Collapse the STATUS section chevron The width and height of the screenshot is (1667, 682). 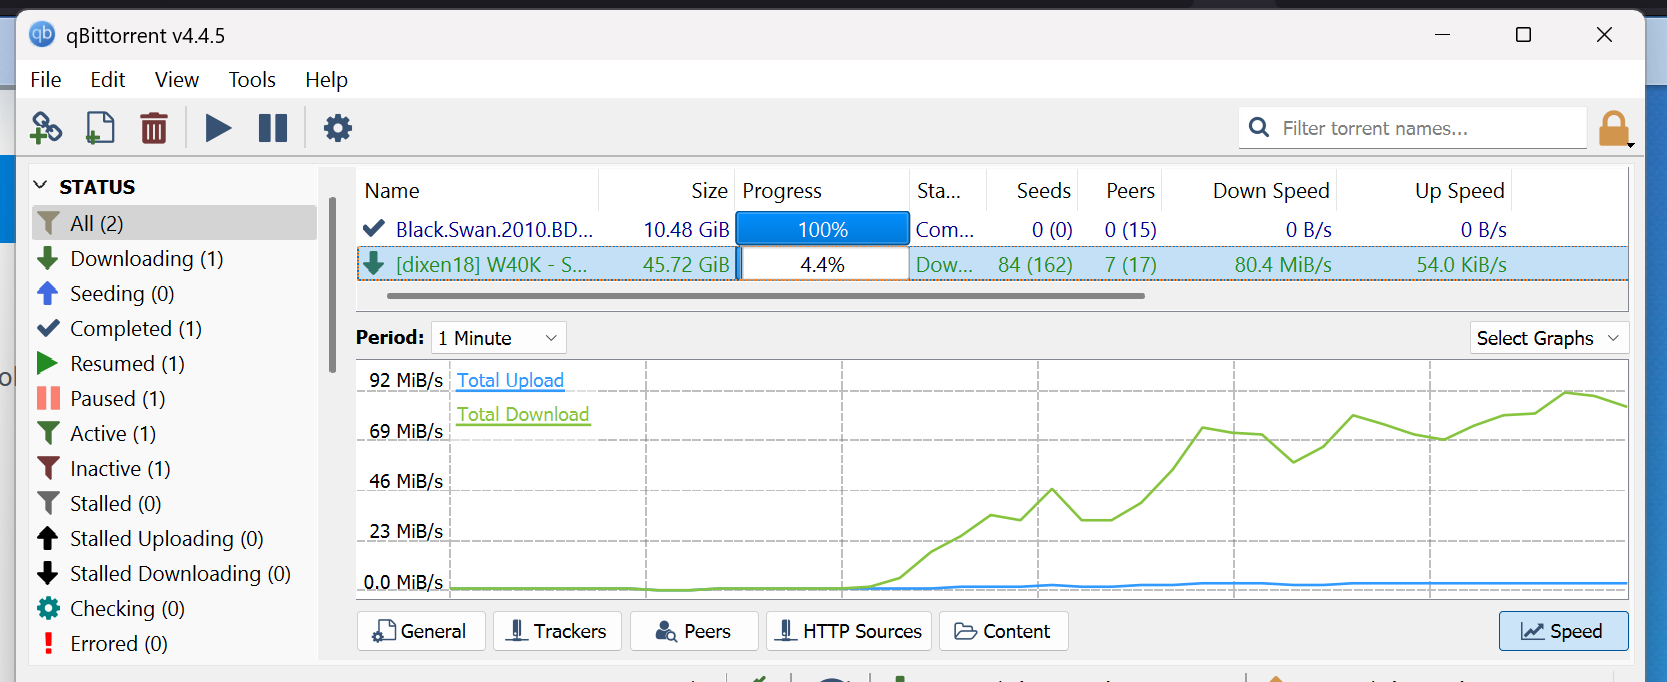click(x=41, y=186)
